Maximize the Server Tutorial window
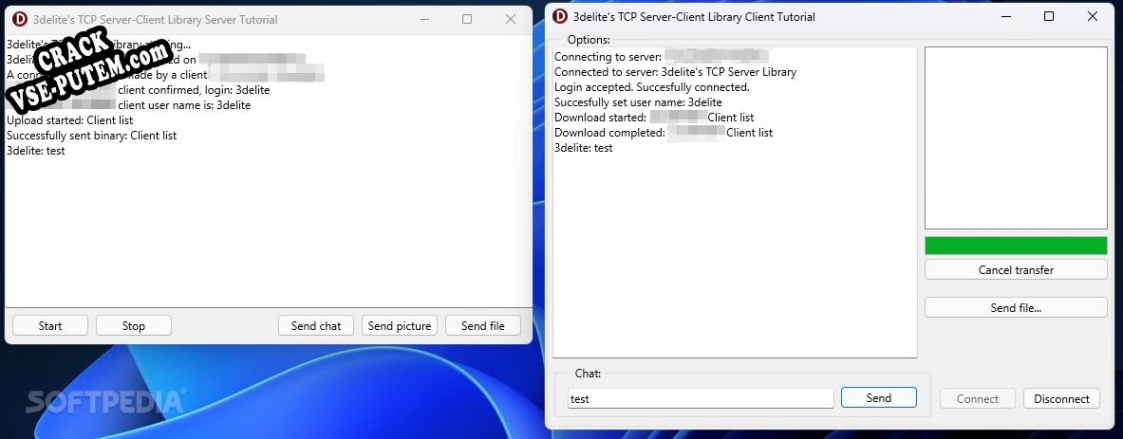Screen dimensions: 1123x439 pos(467,19)
